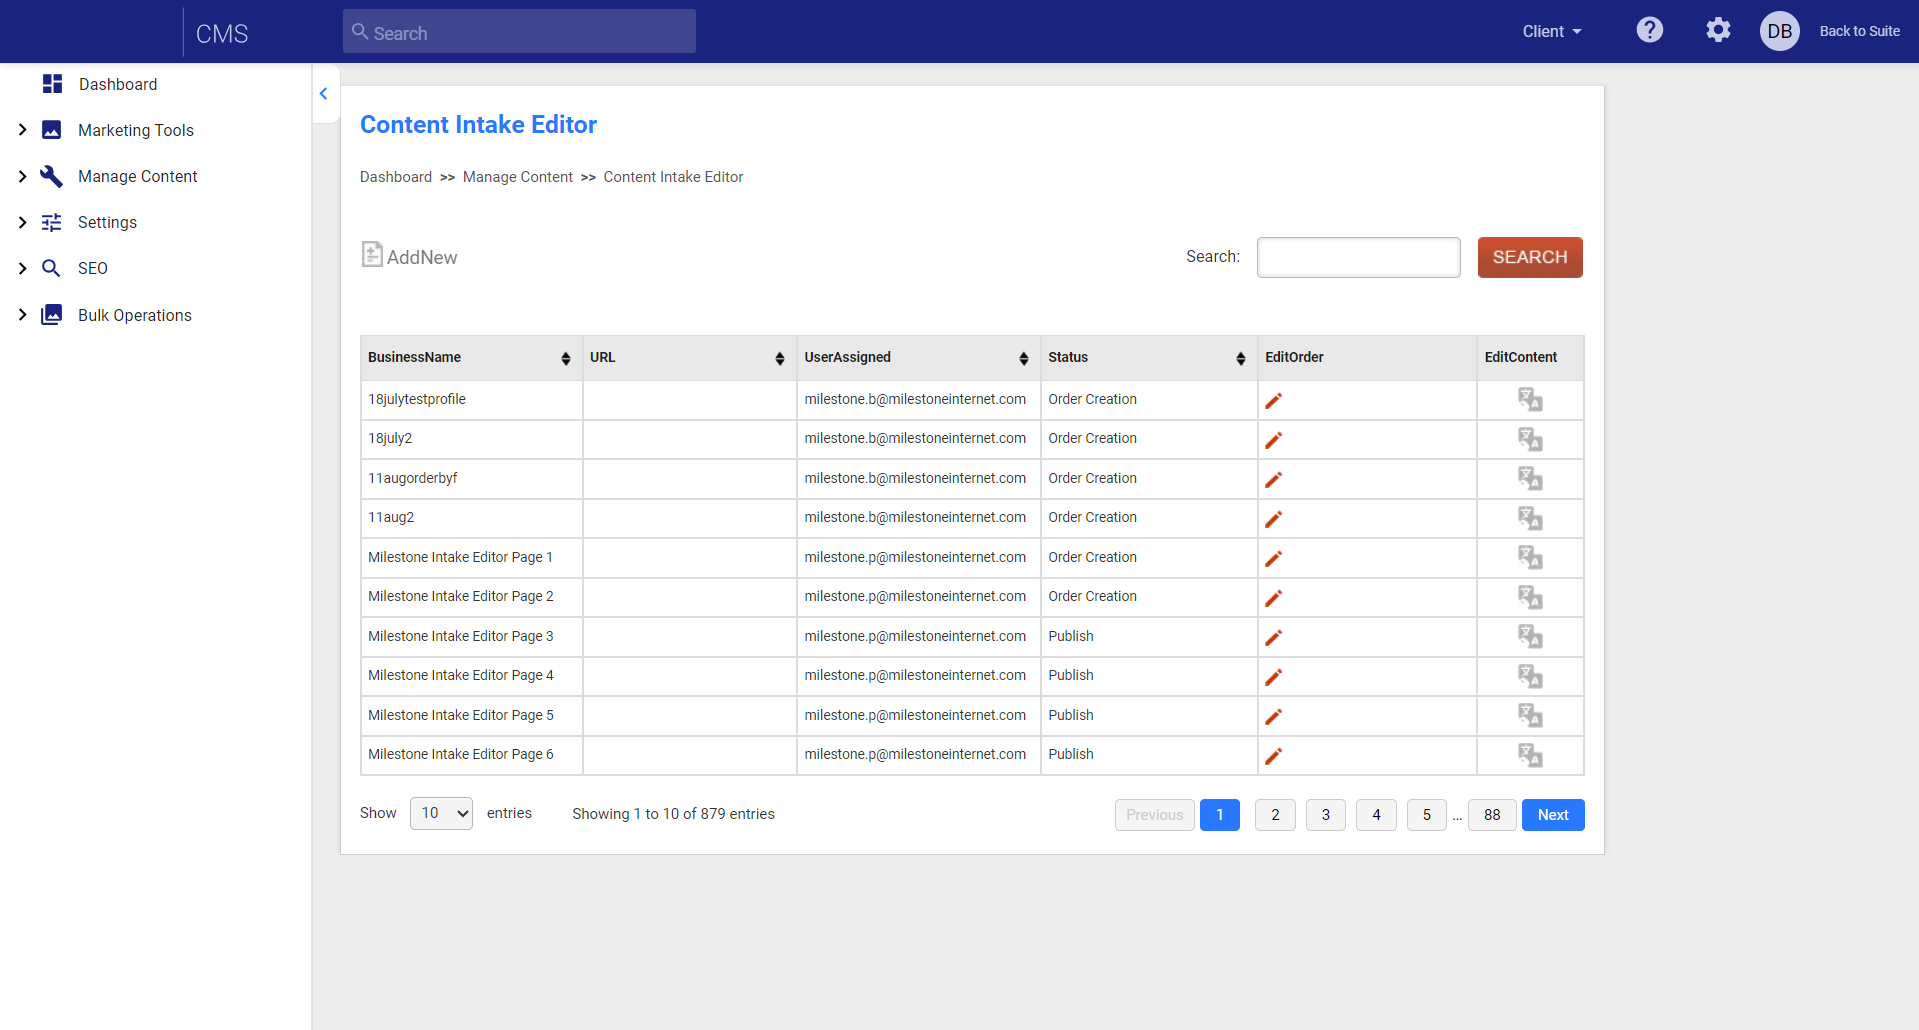
Task: Open Dashboard from the sidebar
Action: (118, 84)
